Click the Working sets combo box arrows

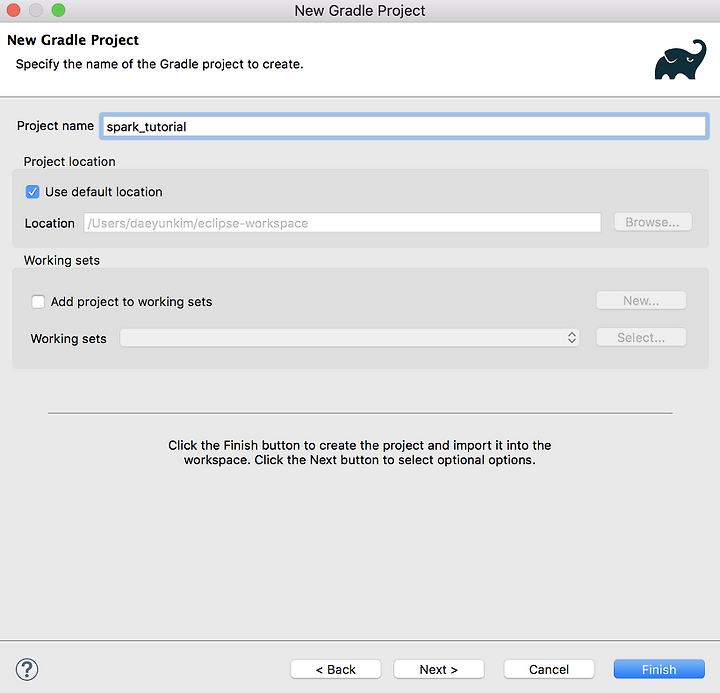click(572, 338)
